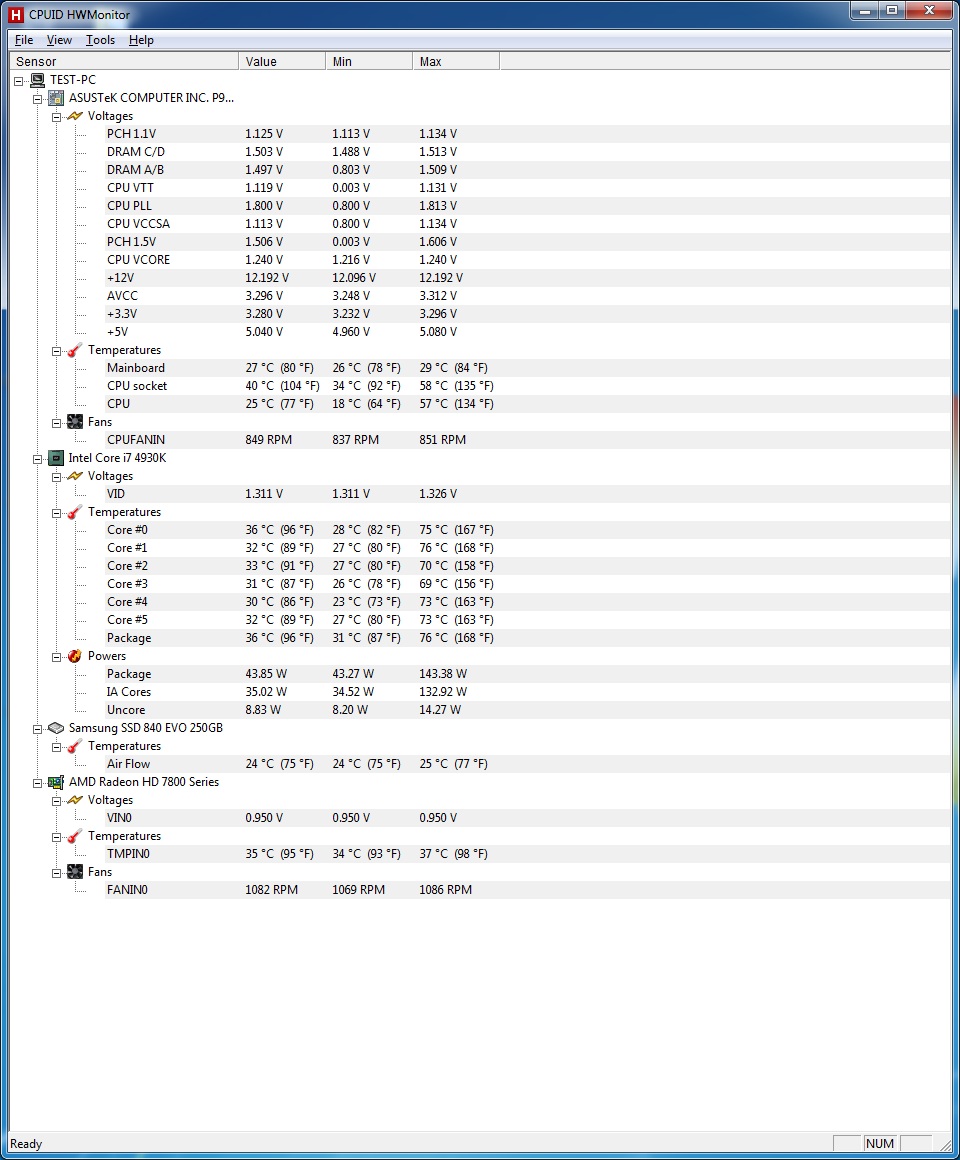Select the VID voltage row
Viewport: 960px width, 1160px height.
pos(527,494)
